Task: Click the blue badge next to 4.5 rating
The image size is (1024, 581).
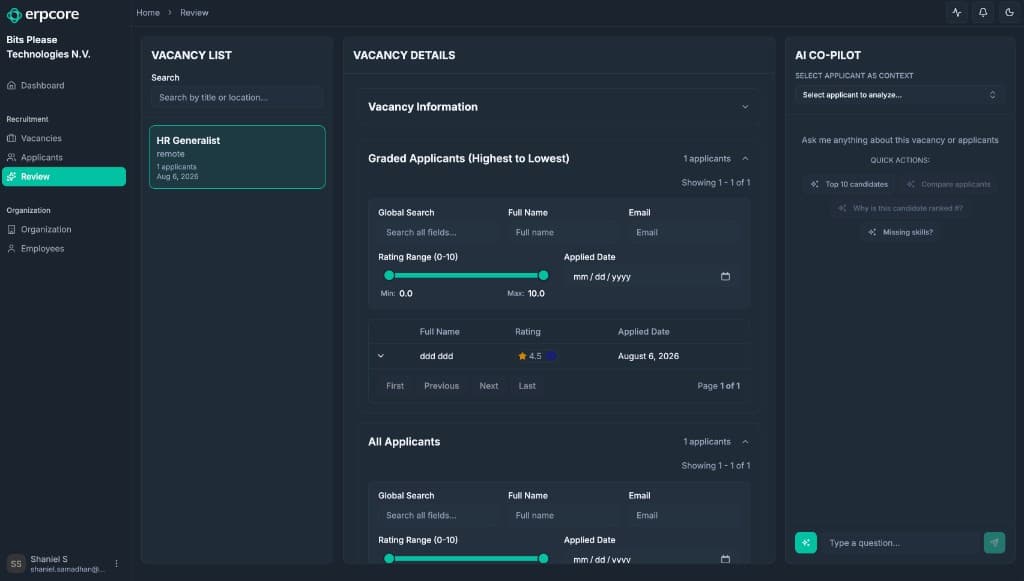Action: (x=551, y=356)
